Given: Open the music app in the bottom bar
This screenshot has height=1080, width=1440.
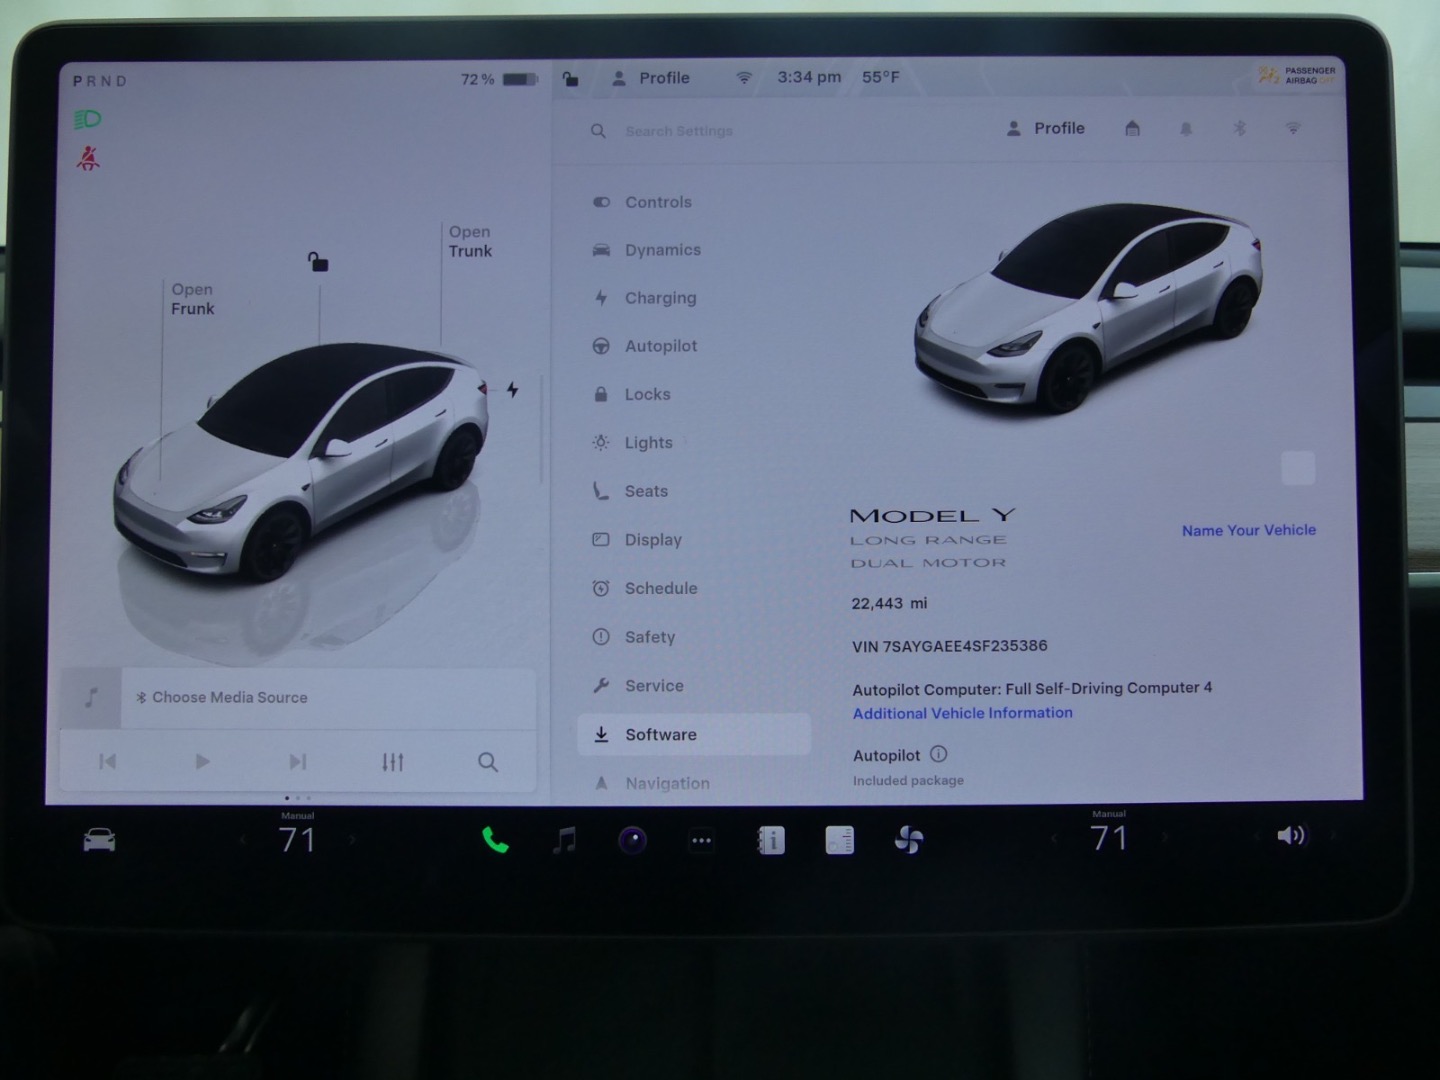Looking at the screenshot, I should (x=565, y=840).
